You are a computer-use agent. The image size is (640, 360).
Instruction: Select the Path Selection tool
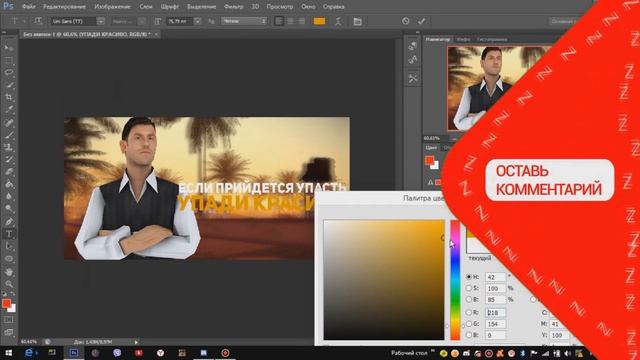(x=9, y=247)
